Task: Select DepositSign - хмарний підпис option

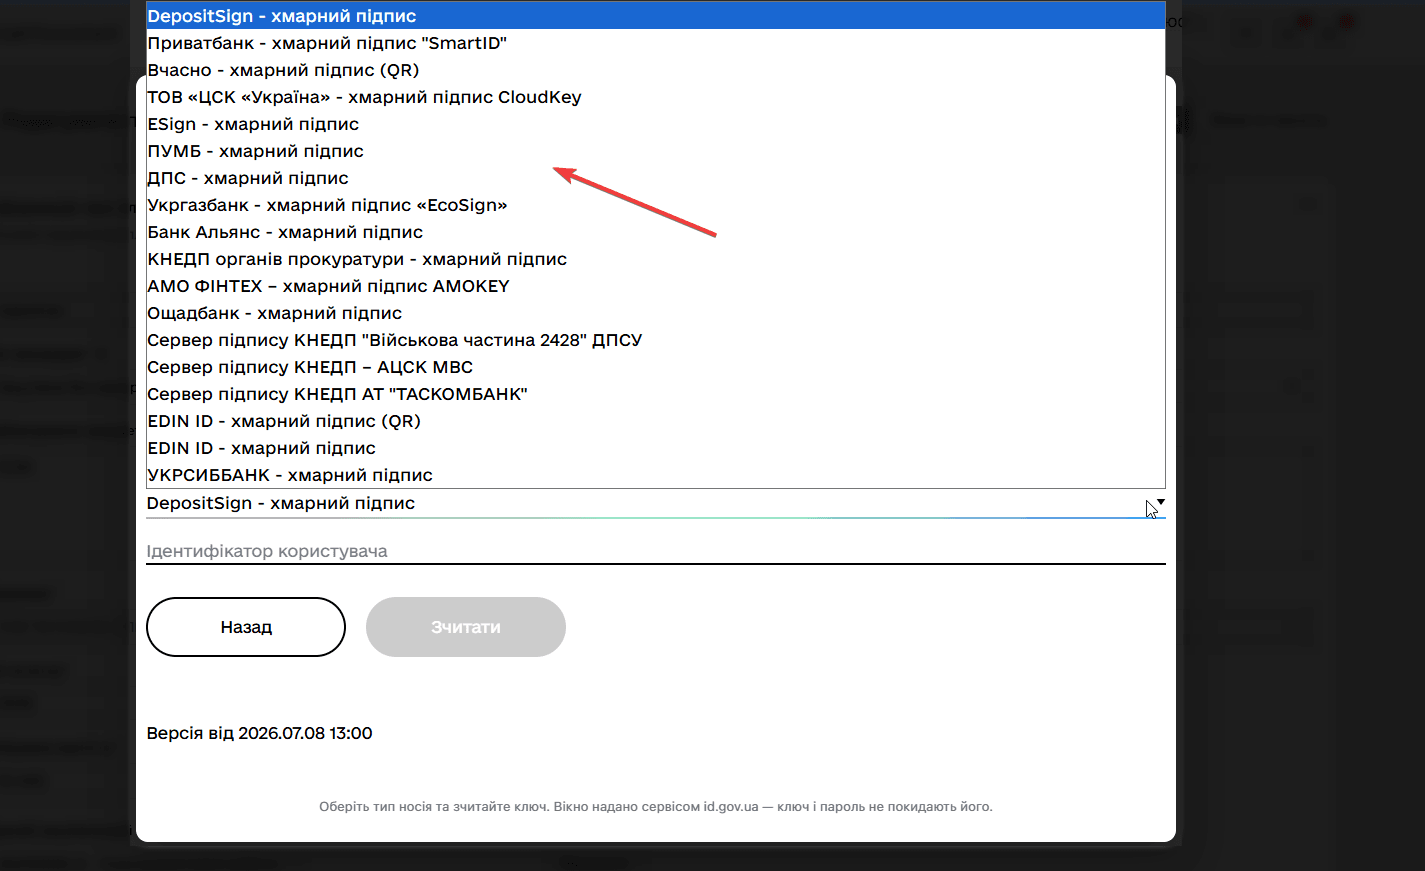Action: click(x=656, y=16)
